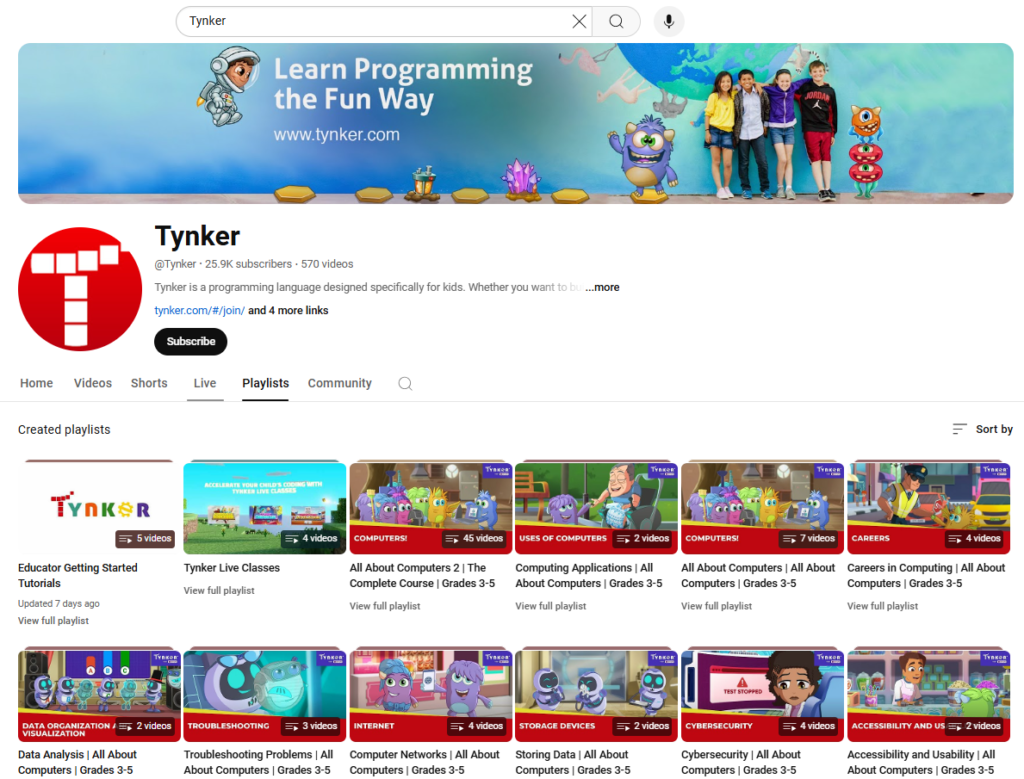Click the Tynker channel avatar logo
This screenshot has height=779, width=1024.
80,289
